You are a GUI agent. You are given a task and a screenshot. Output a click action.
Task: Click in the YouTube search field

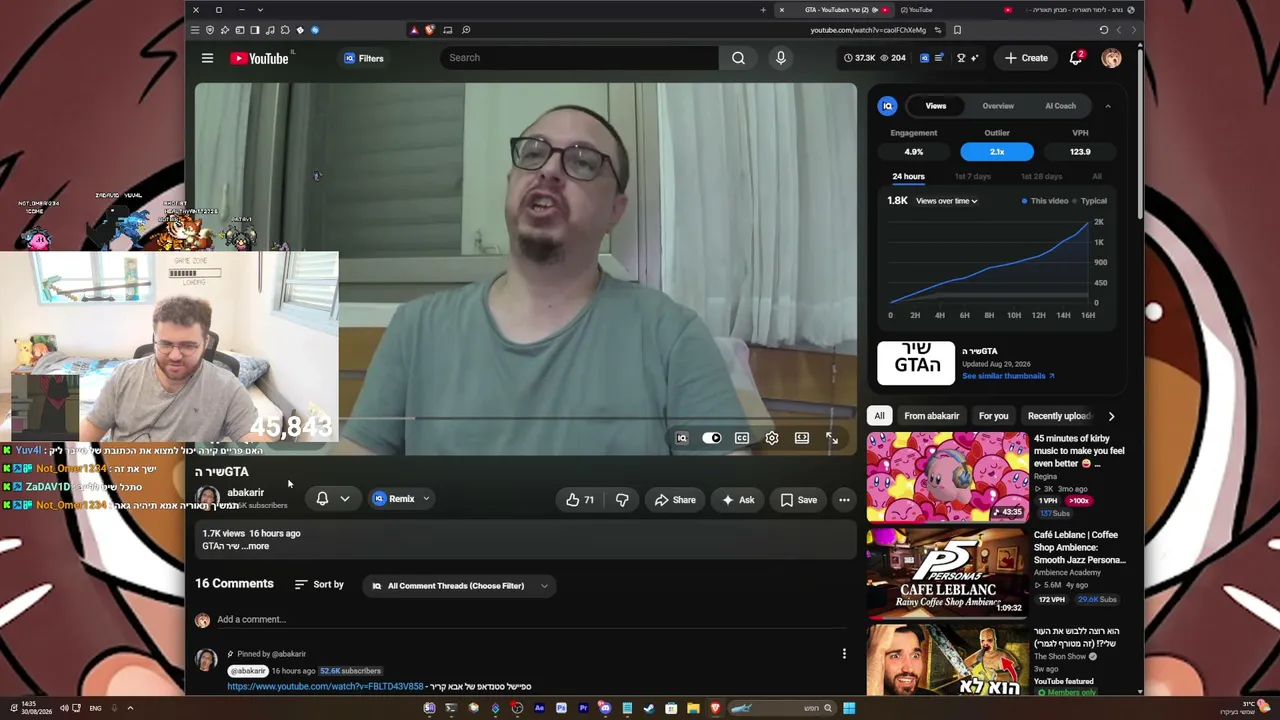point(579,58)
